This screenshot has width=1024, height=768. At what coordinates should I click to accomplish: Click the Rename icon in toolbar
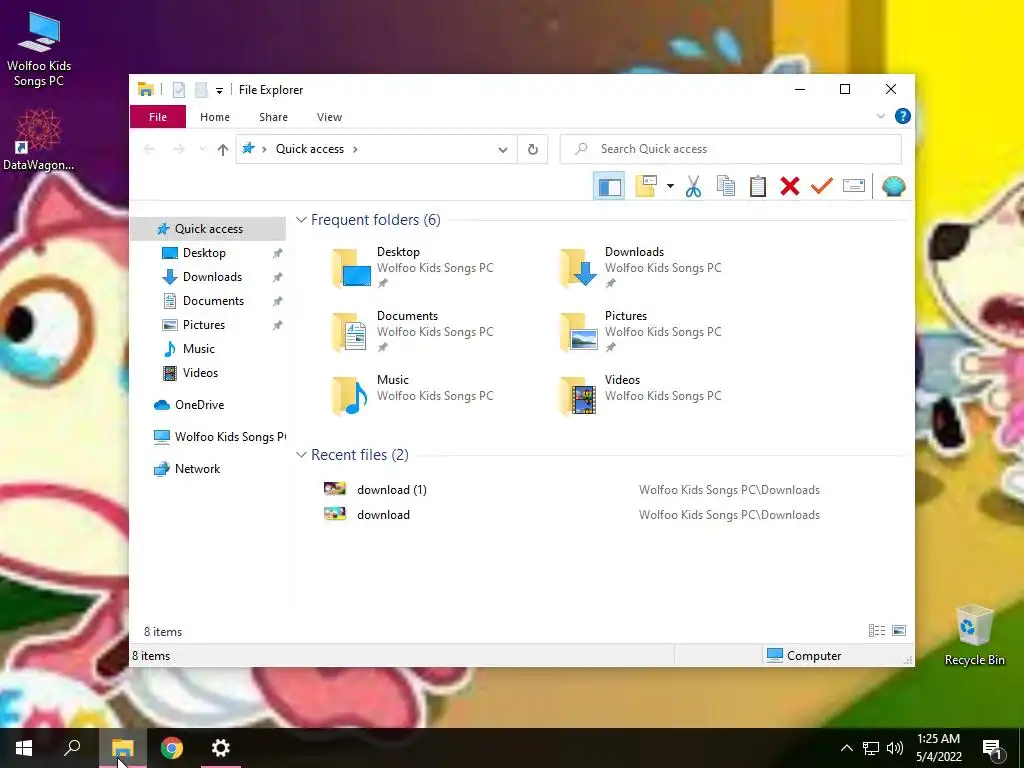point(854,187)
